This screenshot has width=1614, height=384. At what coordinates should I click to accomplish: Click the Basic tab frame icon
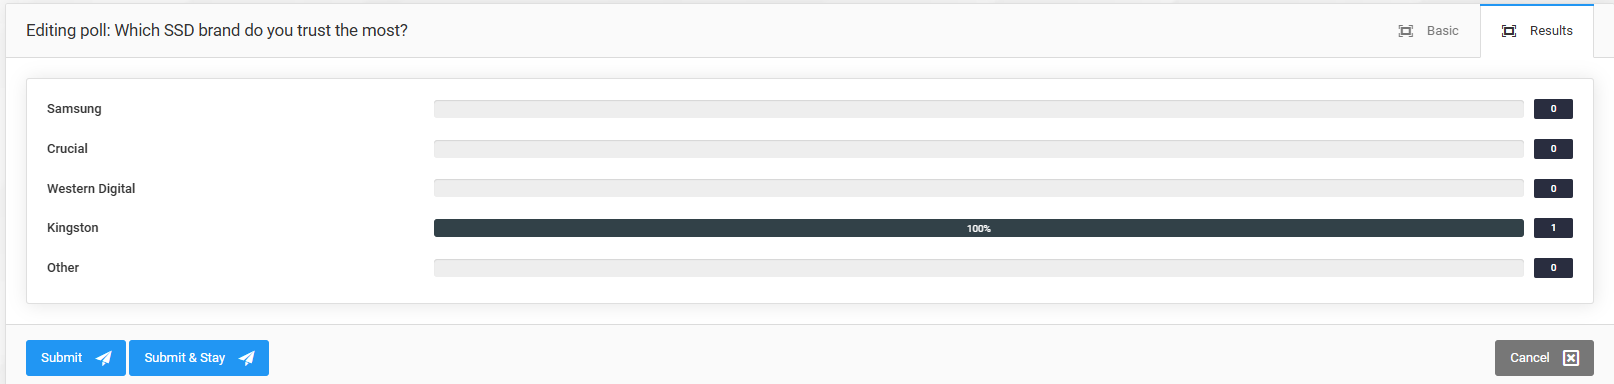point(1405,31)
